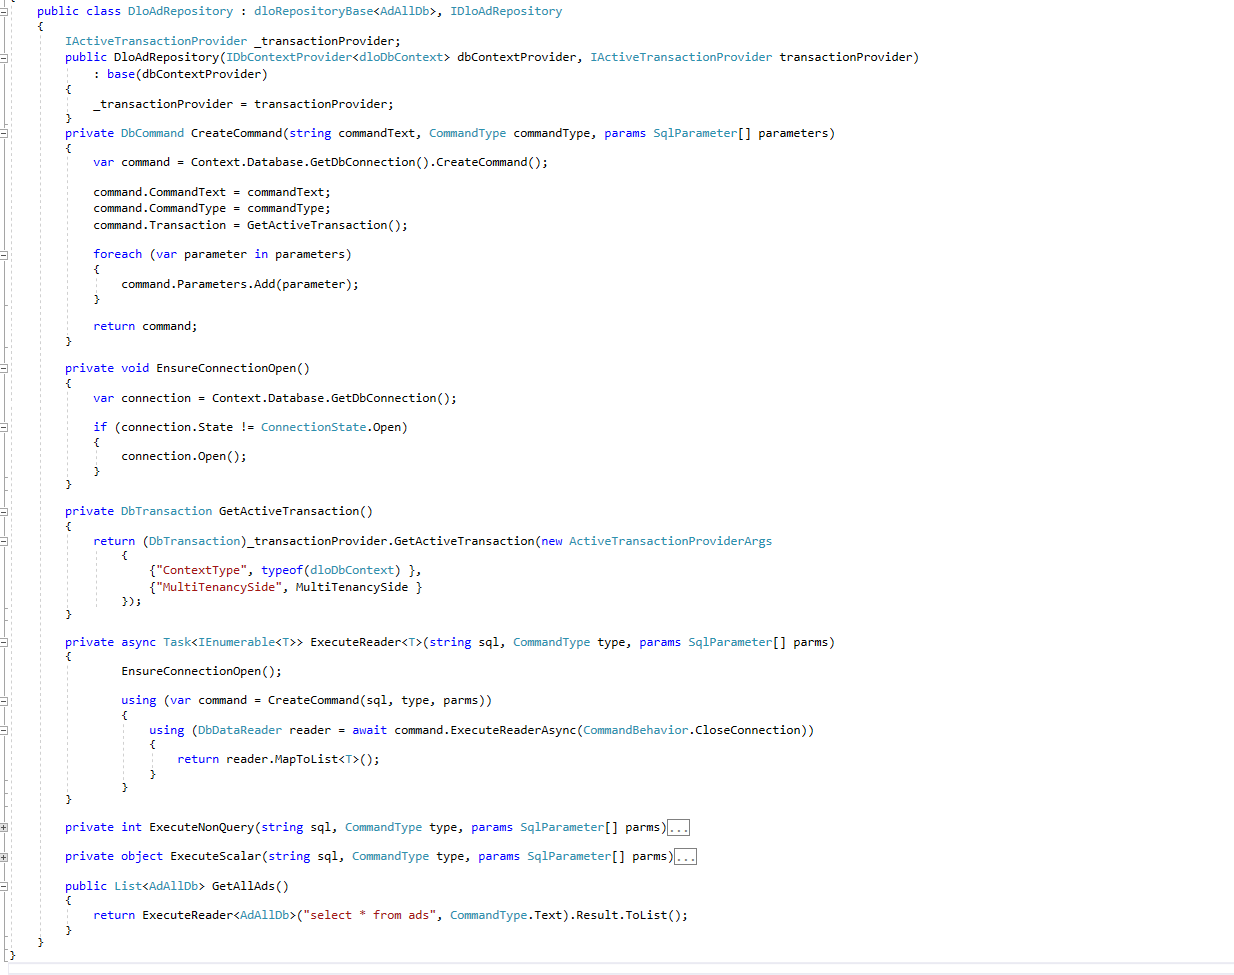Viewport: 1234px width, 975px height.
Task: Click .Result.ToList() at end of GetAllAds
Action: click(625, 915)
